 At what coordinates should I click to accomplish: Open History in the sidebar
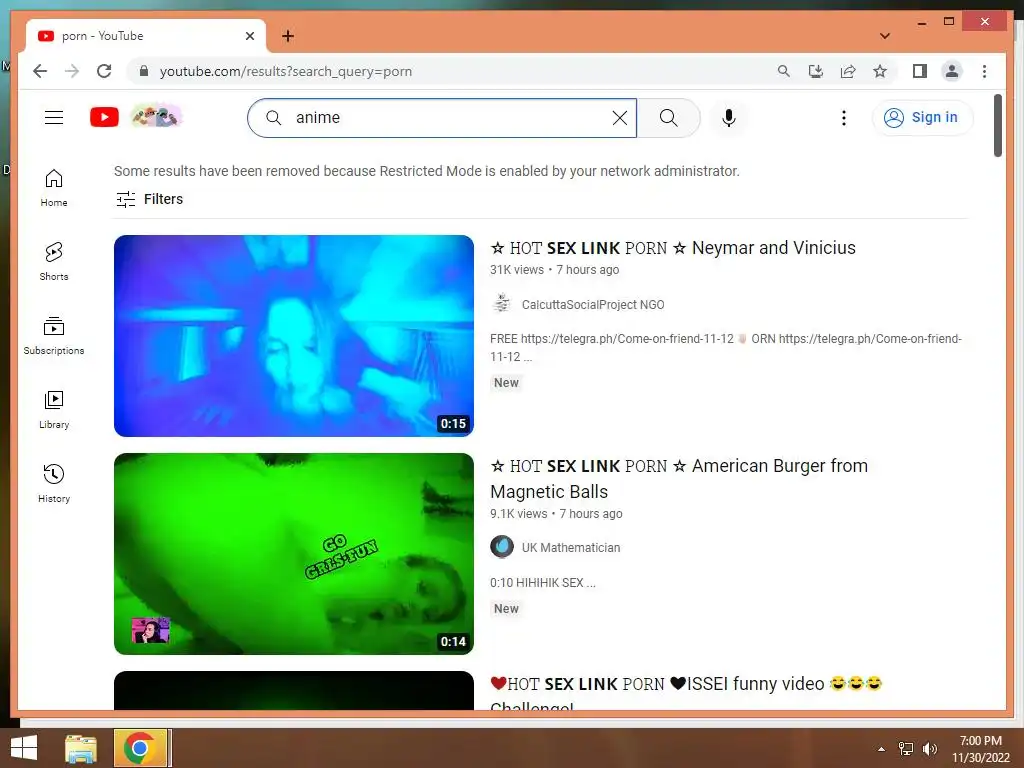coord(54,483)
